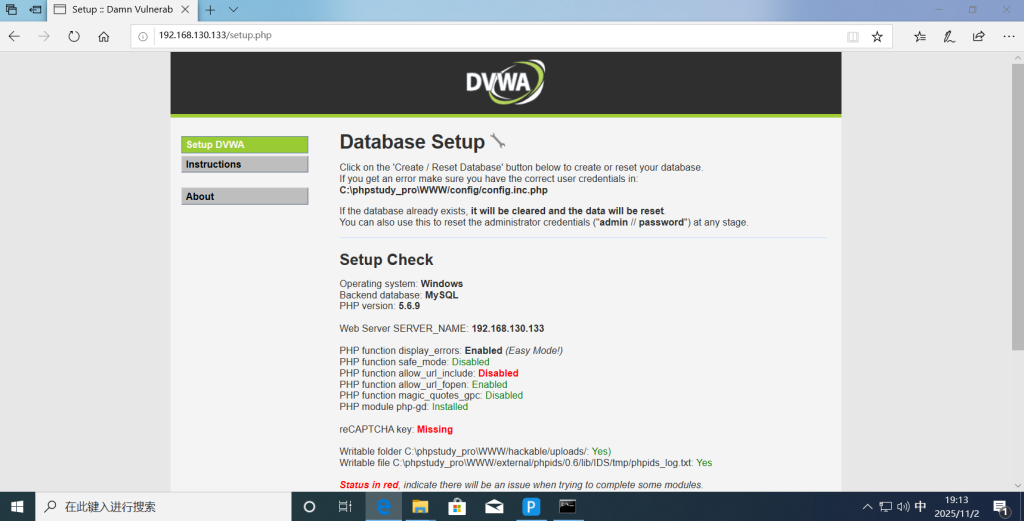Open Reading view book icon

click(x=852, y=36)
